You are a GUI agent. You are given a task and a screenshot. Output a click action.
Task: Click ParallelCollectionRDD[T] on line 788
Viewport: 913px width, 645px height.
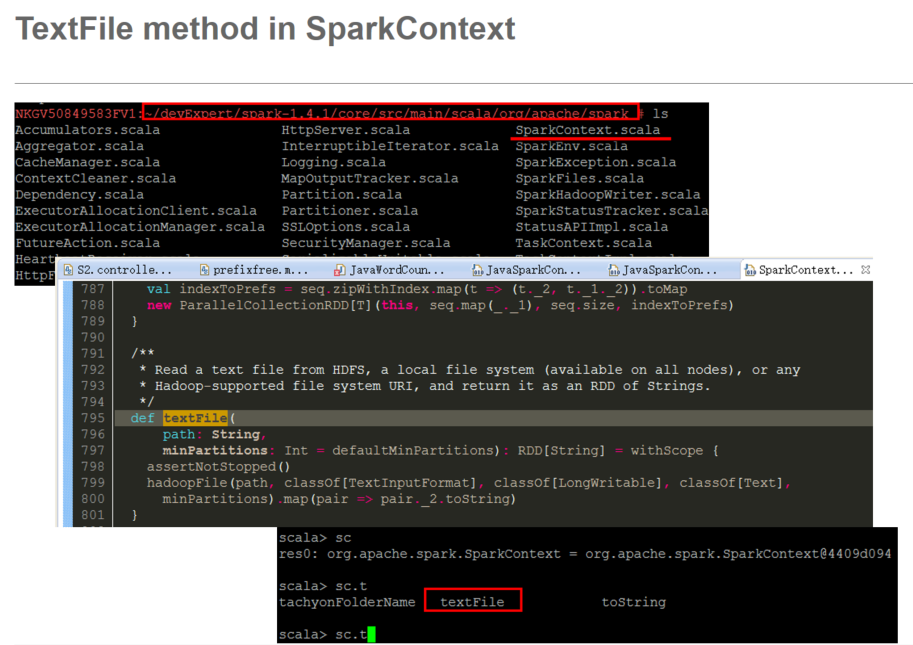275,305
